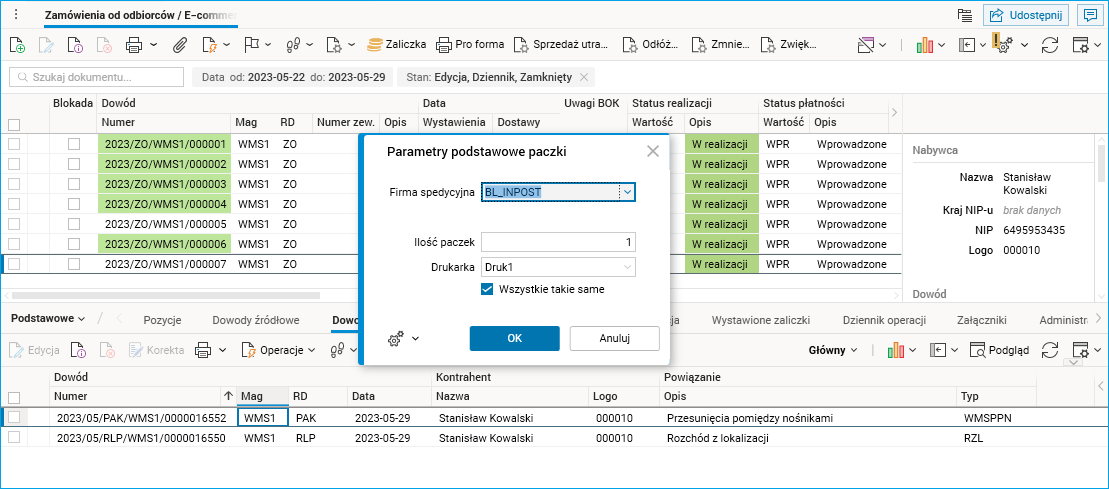Click the bar chart icon in top toolbar

pos(925,45)
